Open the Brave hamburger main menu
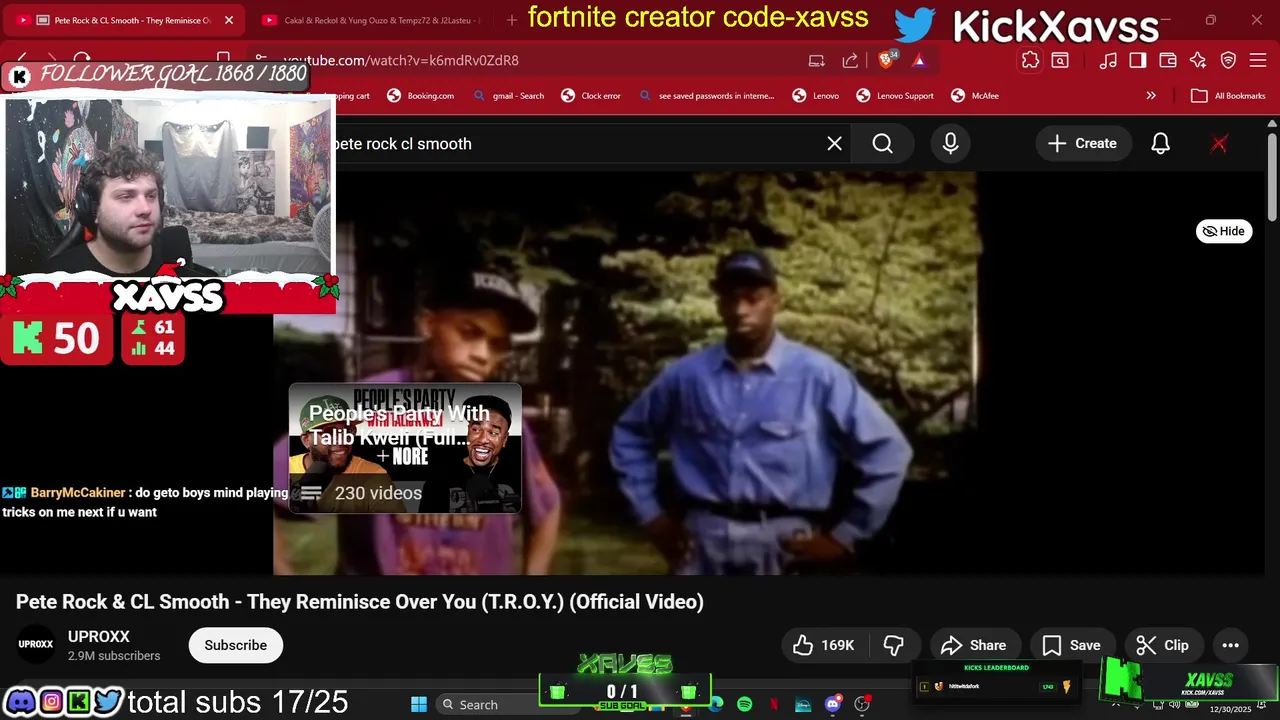Image resolution: width=1280 pixels, height=720 pixels. (1258, 60)
